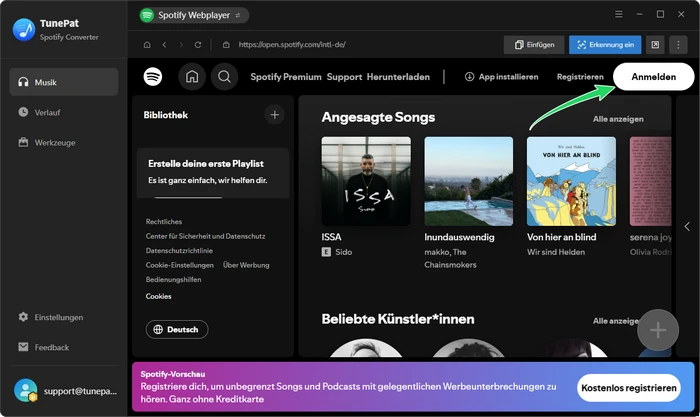Go to browser home page icon
Image resolution: width=700 pixels, height=417 pixels.
[x=147, y=45]
